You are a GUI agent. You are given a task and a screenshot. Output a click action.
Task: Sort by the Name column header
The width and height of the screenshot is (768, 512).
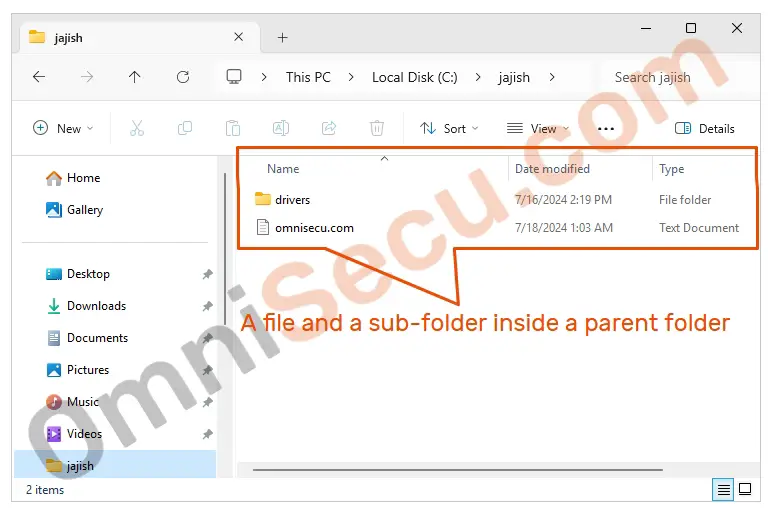(x=283, y=169)
